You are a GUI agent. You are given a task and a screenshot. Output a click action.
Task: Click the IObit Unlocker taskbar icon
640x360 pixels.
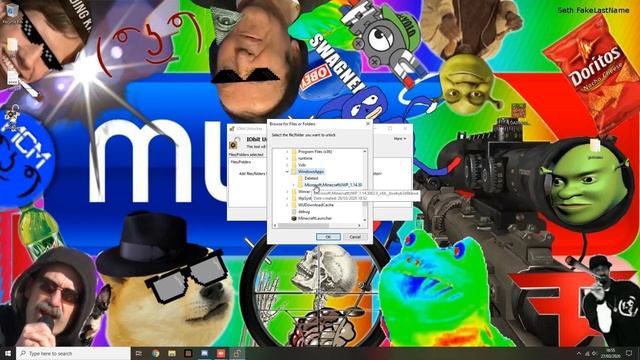coord(237,353)
